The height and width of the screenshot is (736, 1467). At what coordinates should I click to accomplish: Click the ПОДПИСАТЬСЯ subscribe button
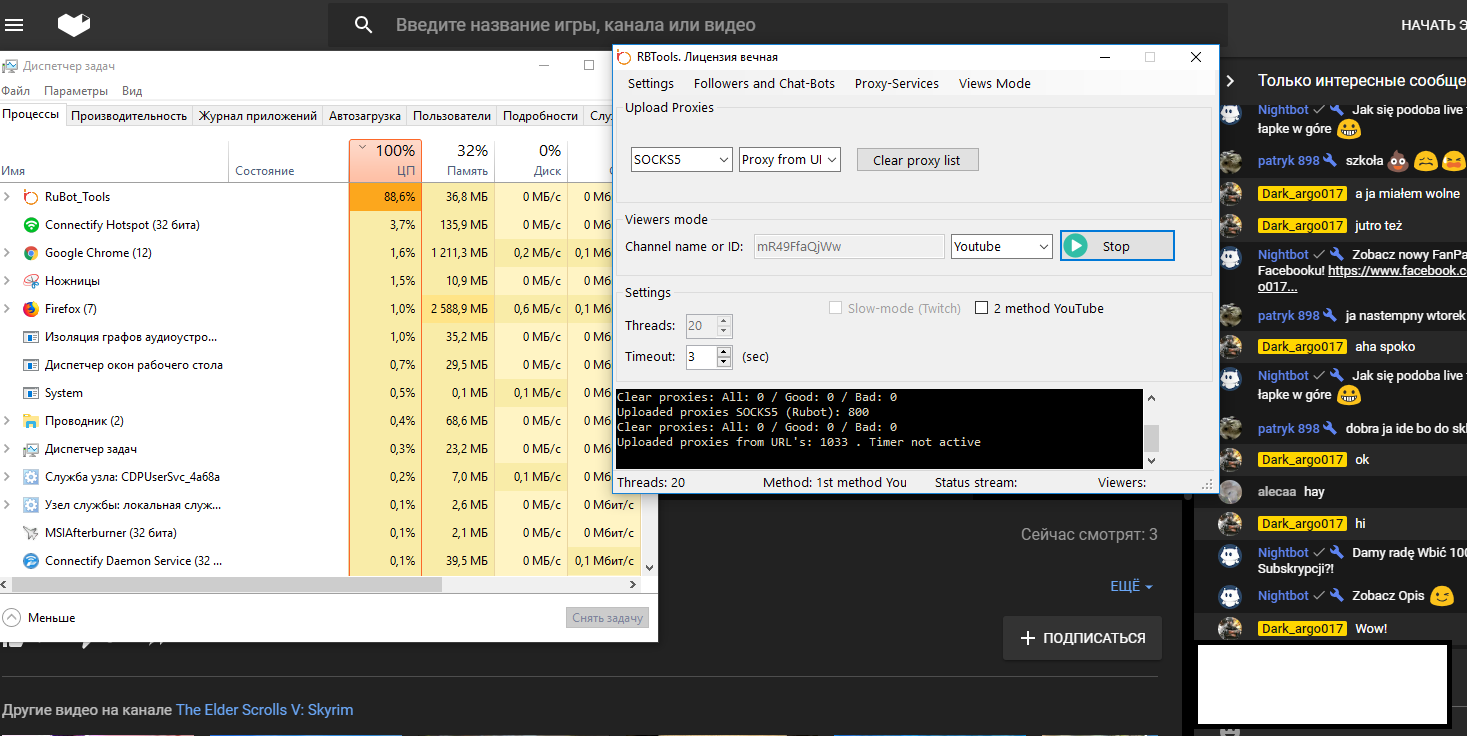[x=1082, y=638]
